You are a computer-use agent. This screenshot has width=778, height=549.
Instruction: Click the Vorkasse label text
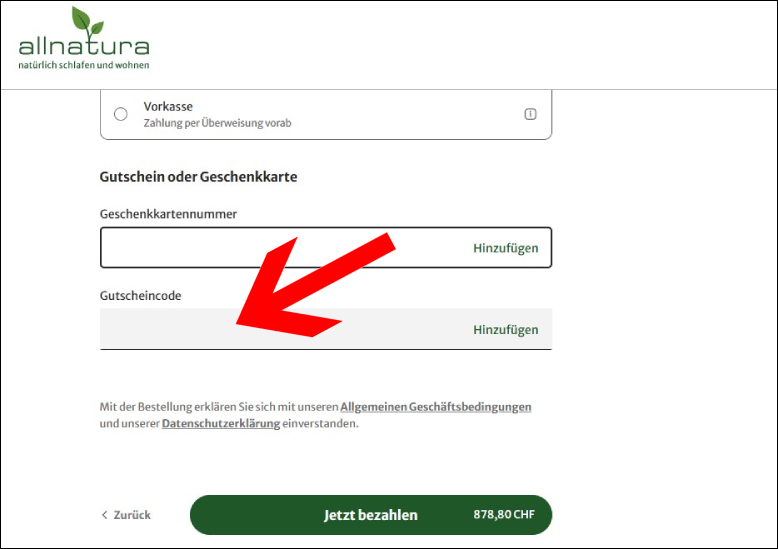coord(168,106)
